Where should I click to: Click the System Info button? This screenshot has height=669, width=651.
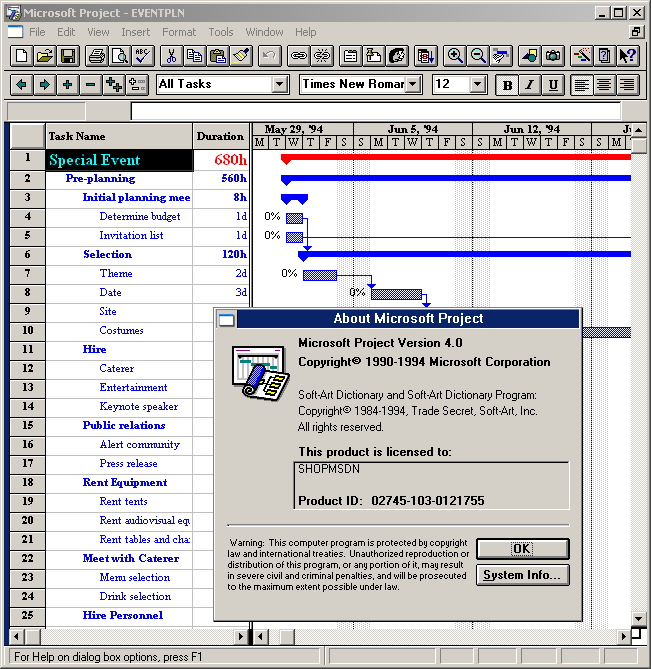[x=522, y=575]
